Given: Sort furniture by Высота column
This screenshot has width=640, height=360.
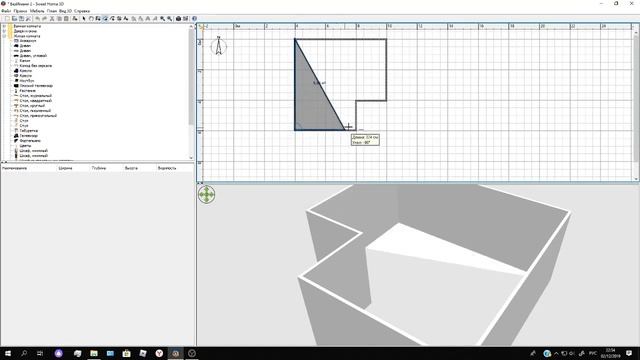Looking at the screenshot, I should (x=131, y=168).
